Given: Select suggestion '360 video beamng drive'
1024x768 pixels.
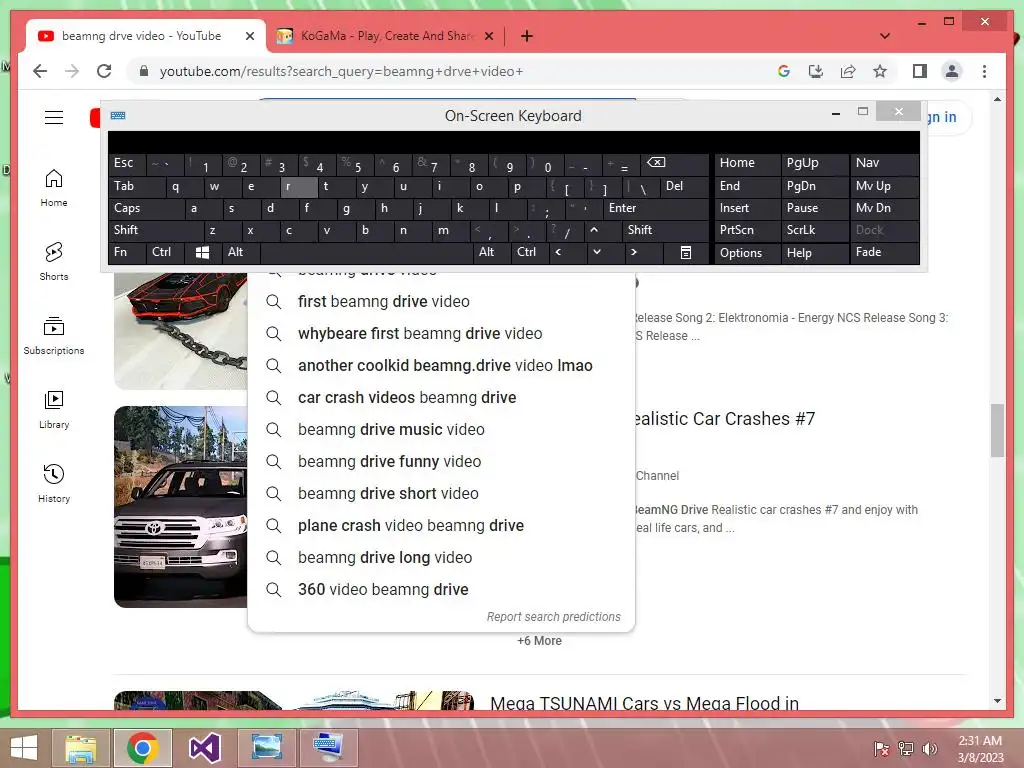Looking at the screenshot, I should 441,590.
